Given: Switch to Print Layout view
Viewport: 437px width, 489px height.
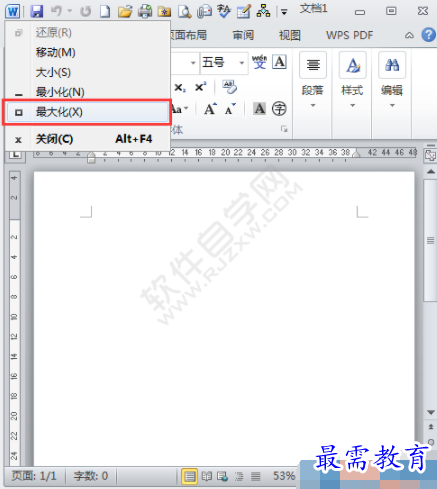Looking at the screenshot, I should pyautogui.click(x=189, y=476).
